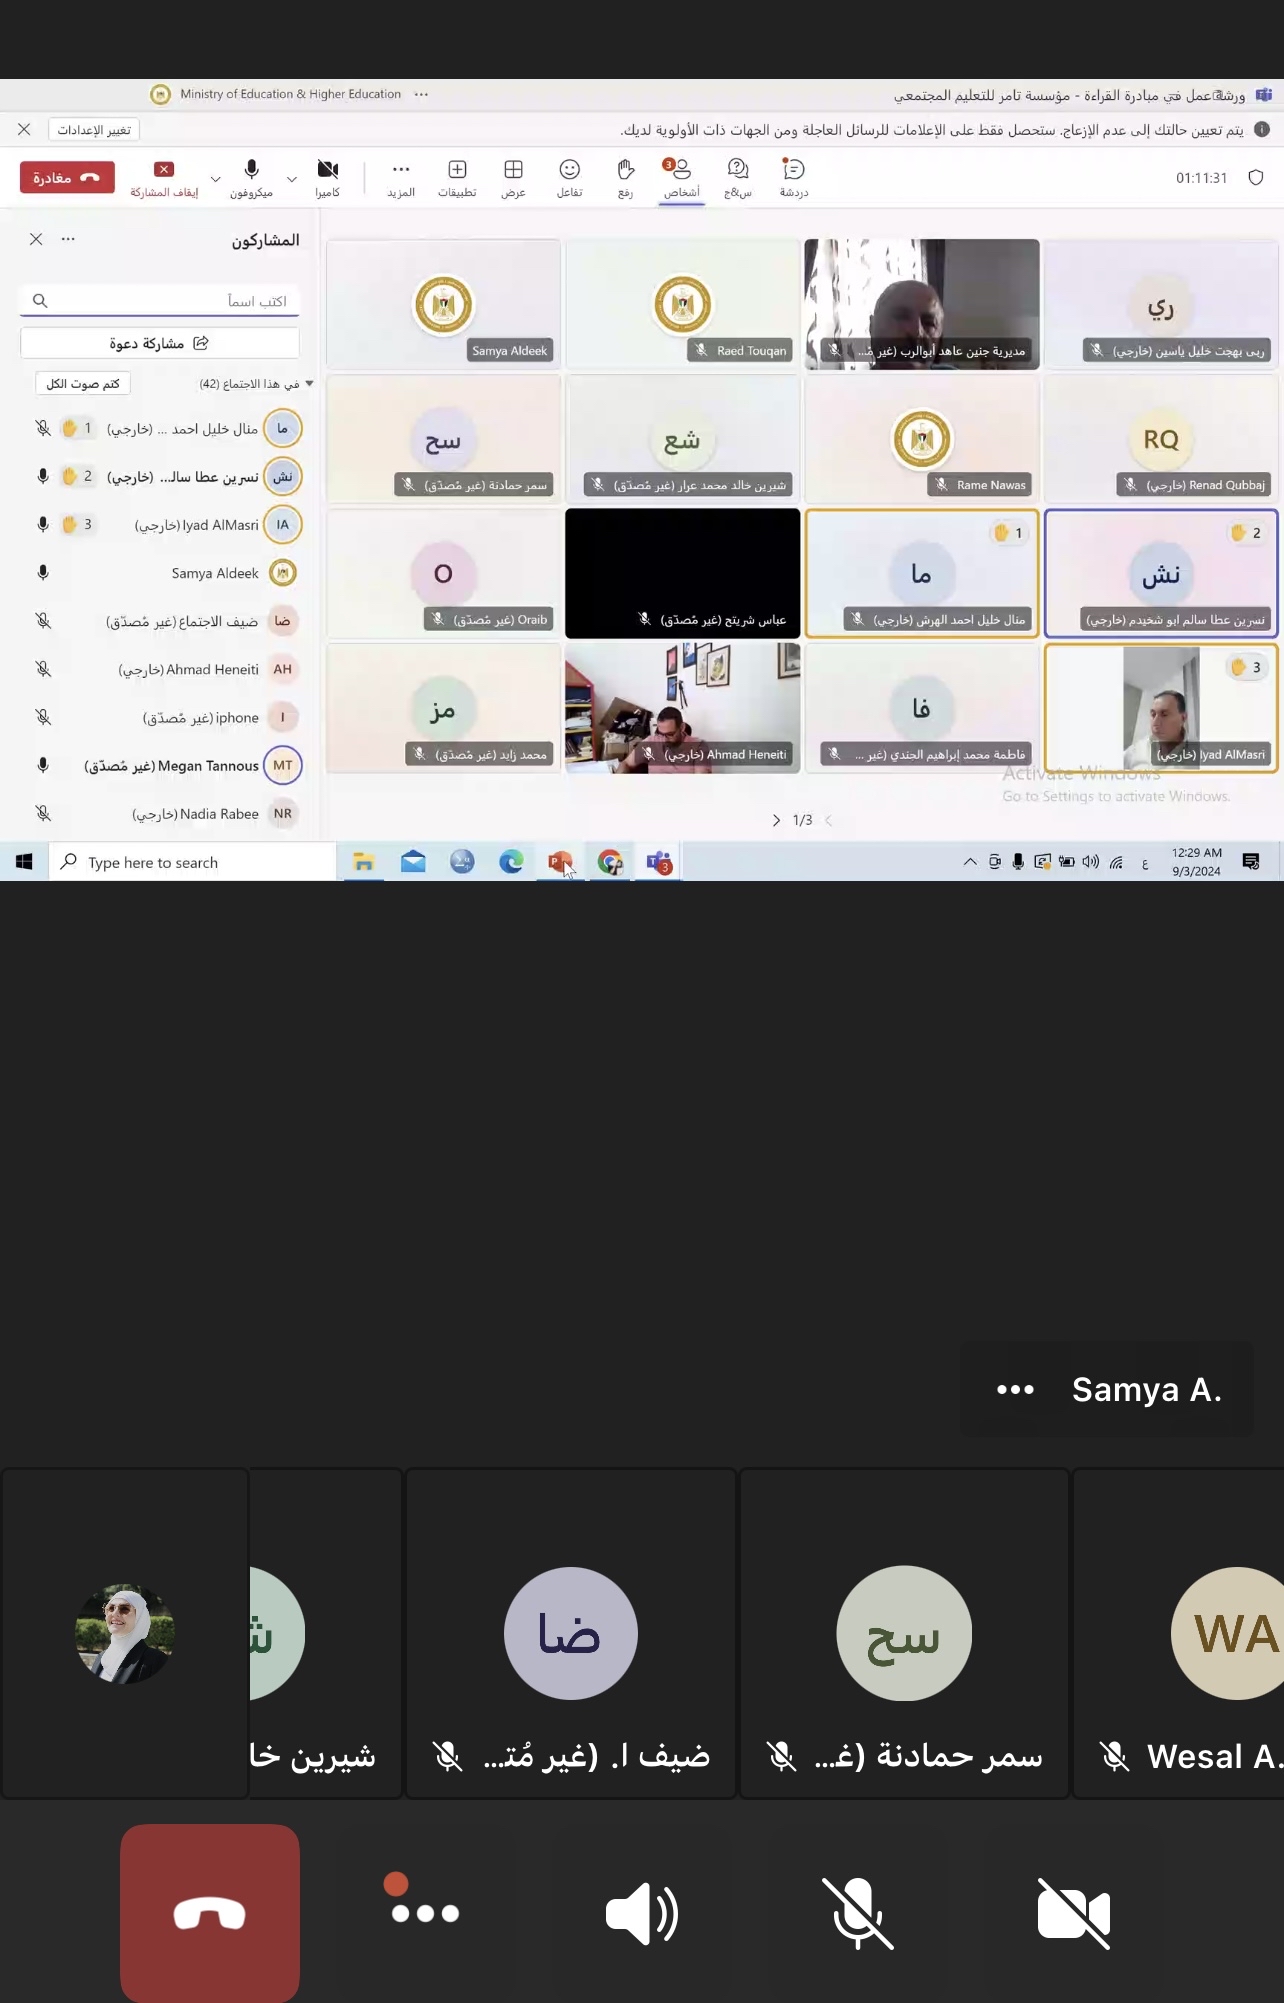
Task: Turn on the camera in the bottom call bar
Action: coord(1074,1913)
